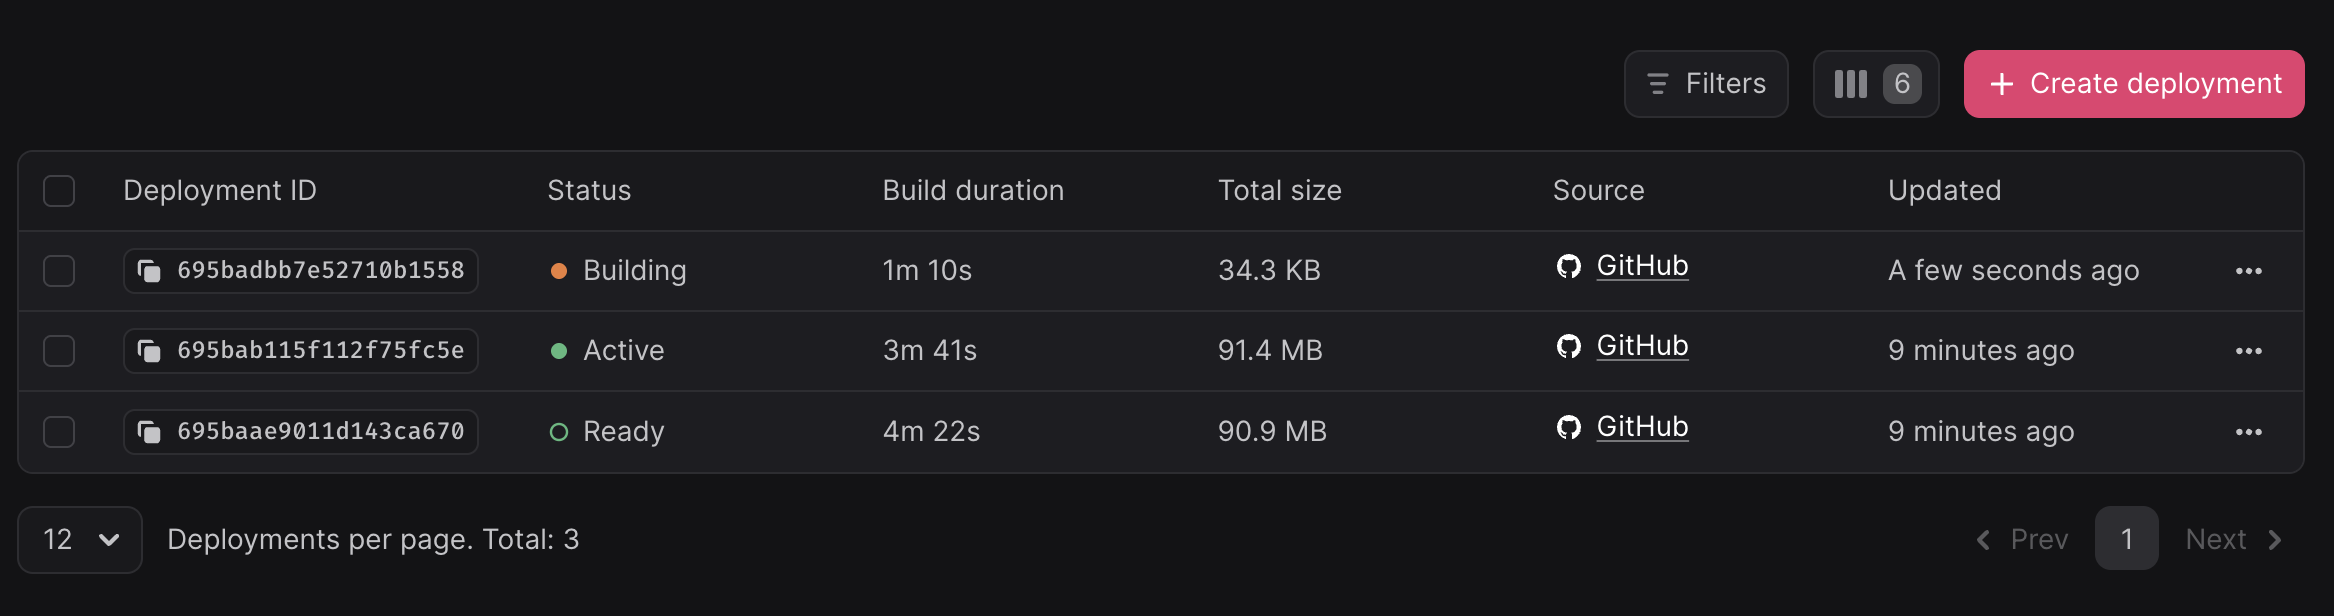Open more actions for the Ready deployment

click(2248, 432)
